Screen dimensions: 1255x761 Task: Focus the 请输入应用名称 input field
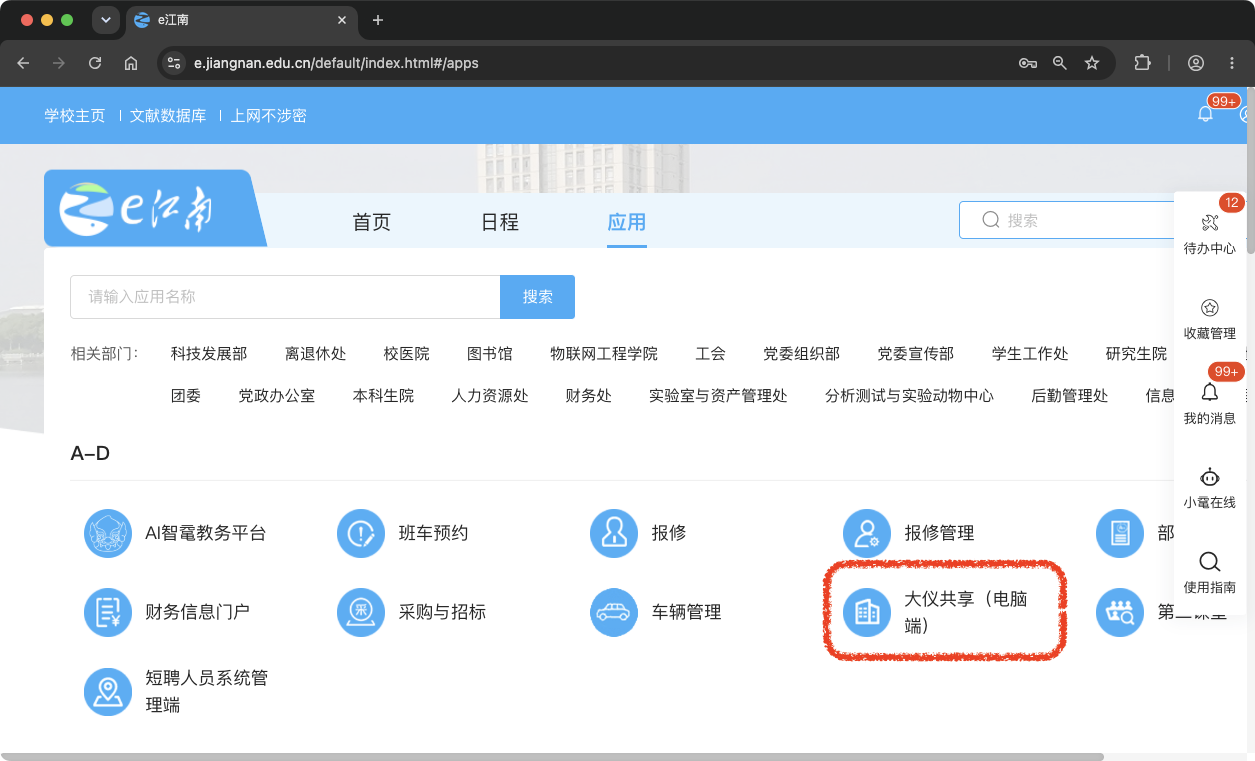pyautogui.click(x=285, y=297)
